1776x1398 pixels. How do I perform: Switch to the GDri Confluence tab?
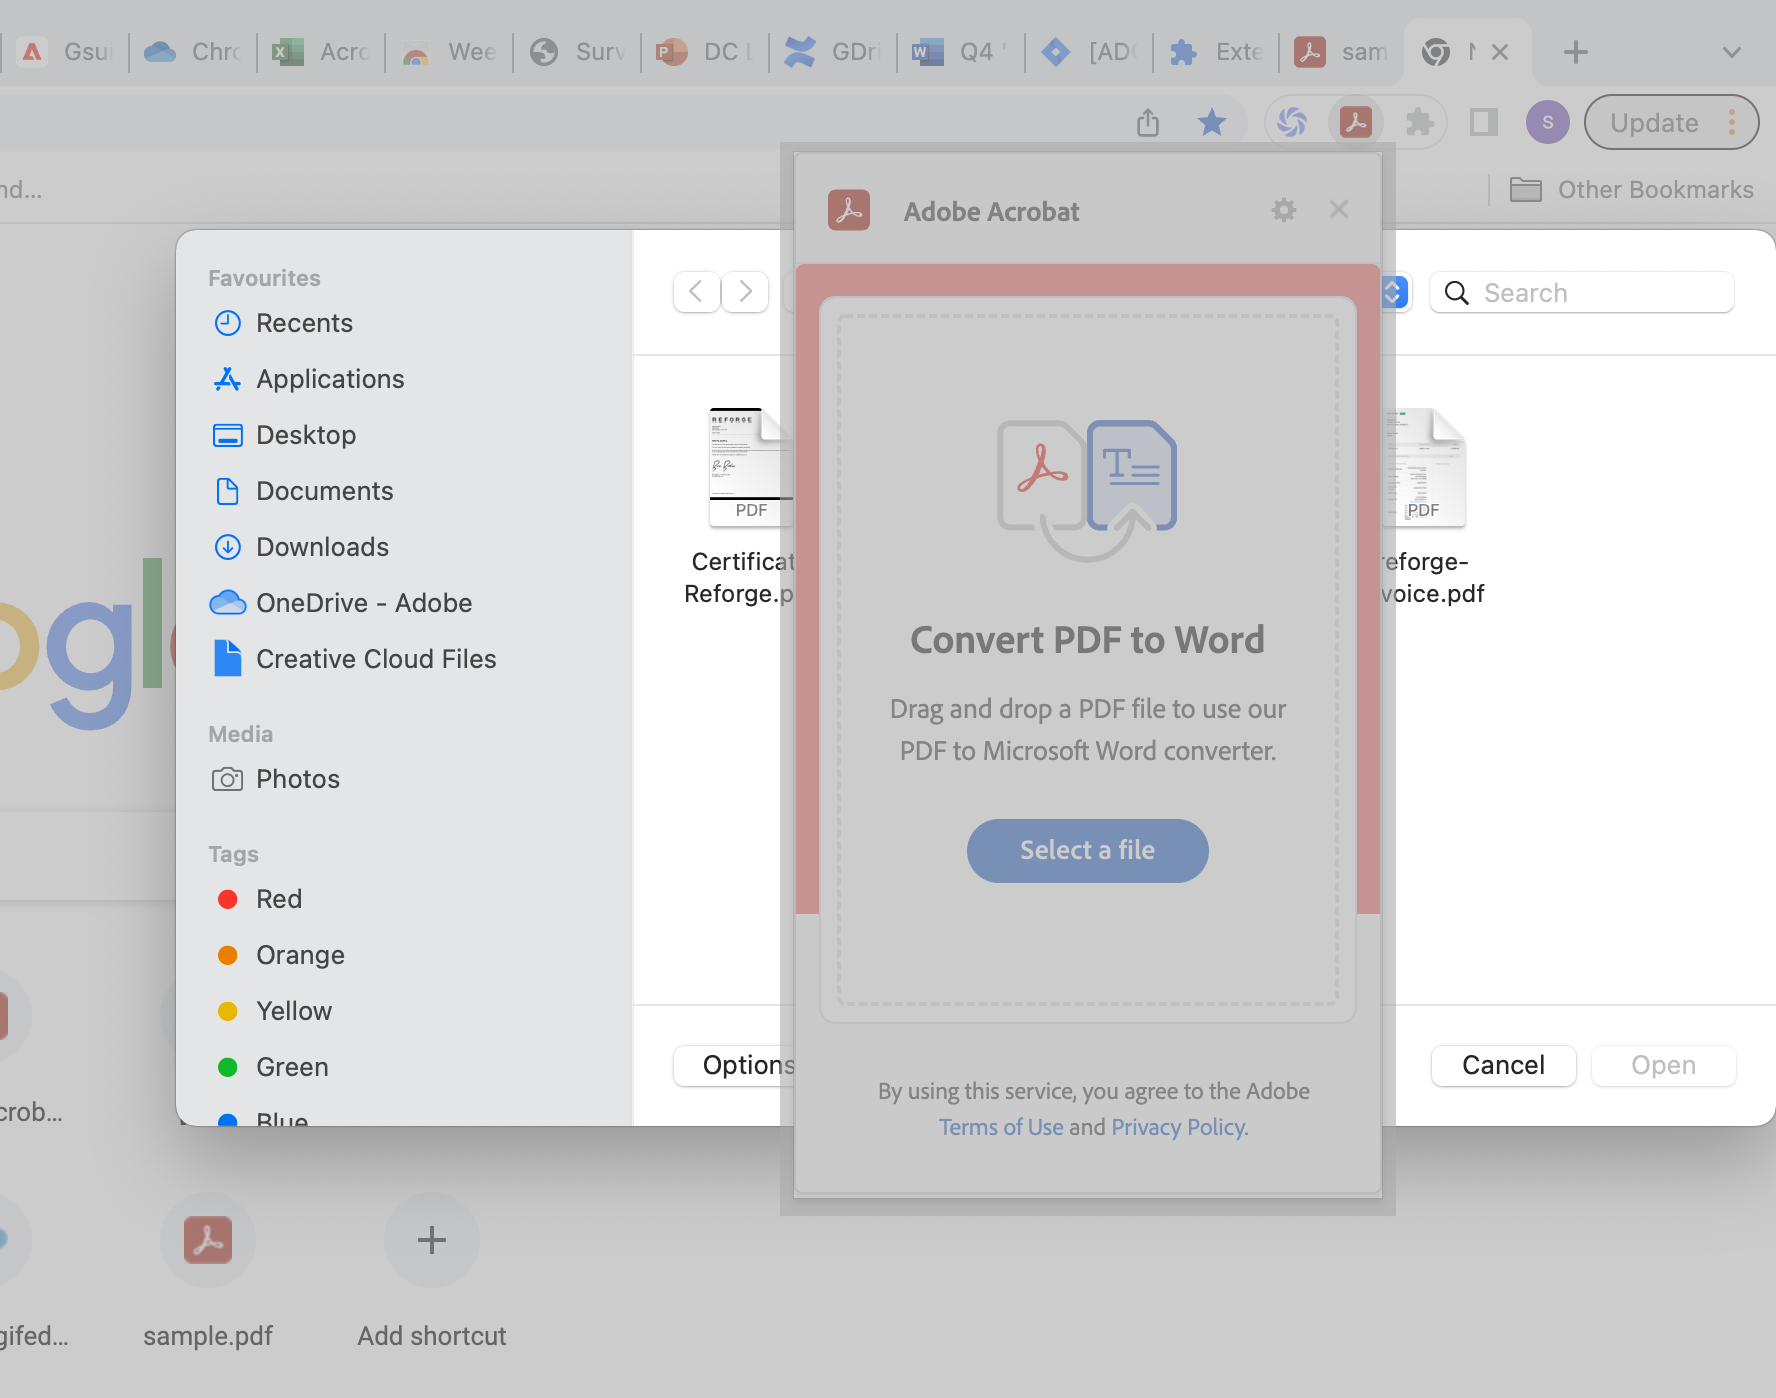832,52
